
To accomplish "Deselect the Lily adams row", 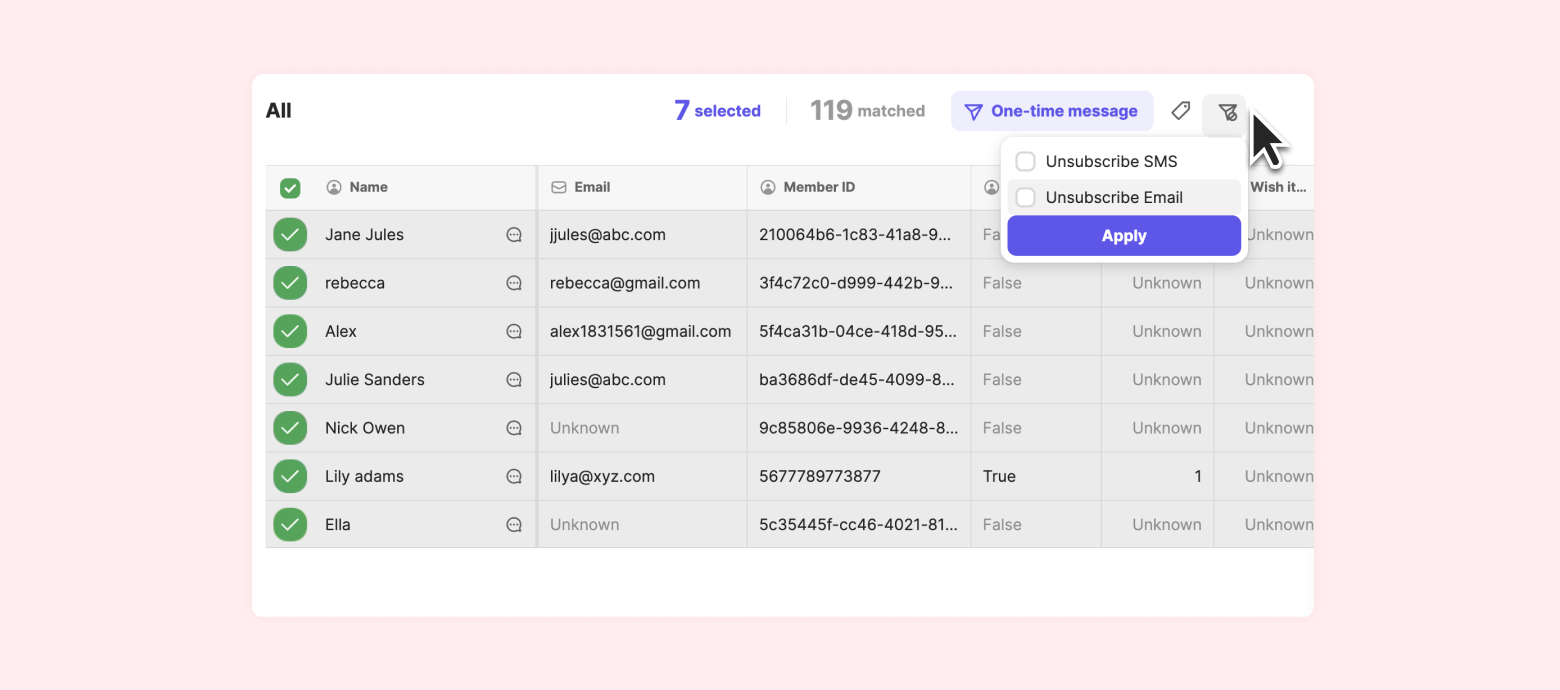I will tap(290, 476).
